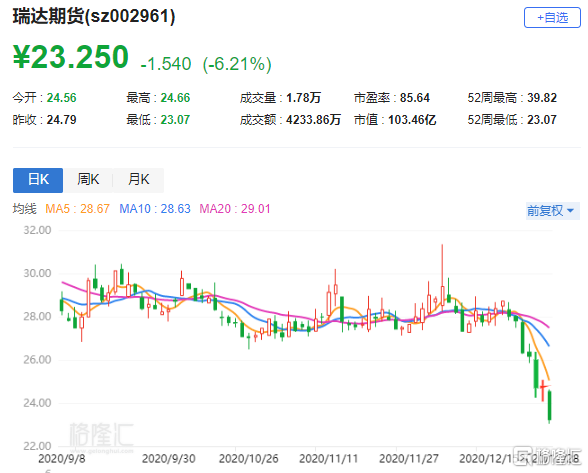
Task: Click the 2020/10/26 date label
Action: pyautogui.click(x=249, y=458)
